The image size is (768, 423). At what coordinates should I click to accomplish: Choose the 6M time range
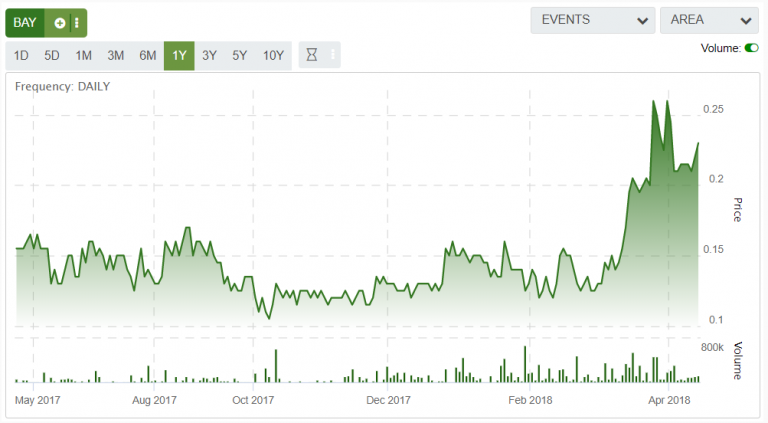click(148, 55)
